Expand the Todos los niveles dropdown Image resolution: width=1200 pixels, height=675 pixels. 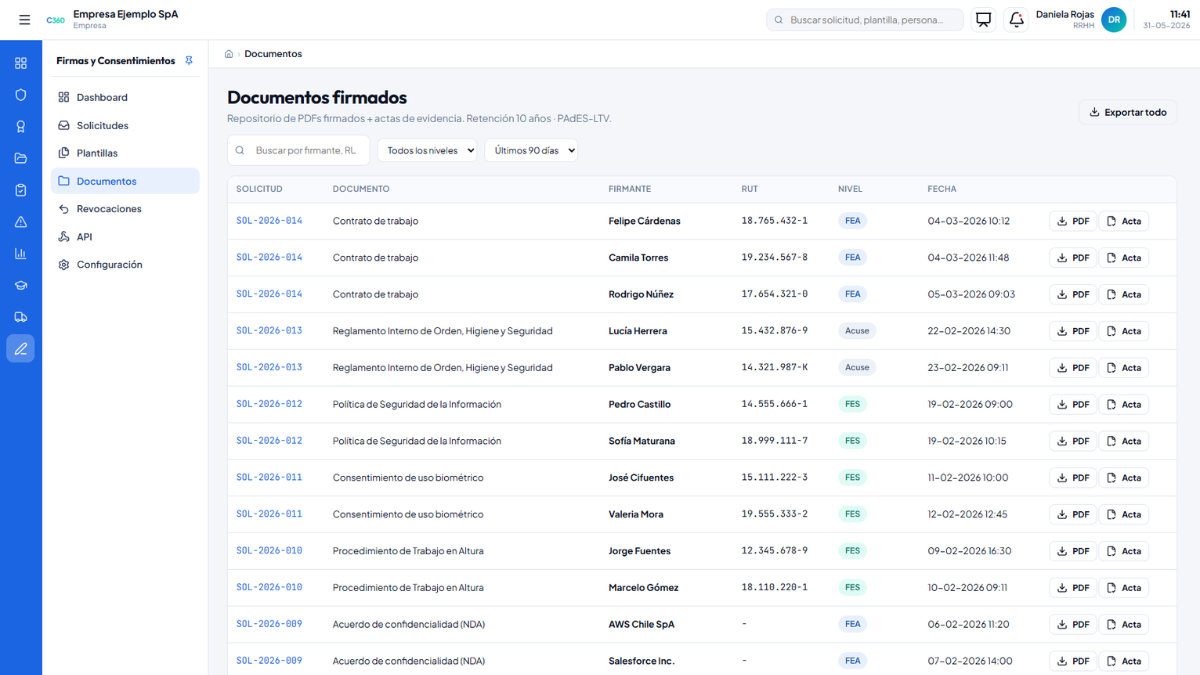427,151
